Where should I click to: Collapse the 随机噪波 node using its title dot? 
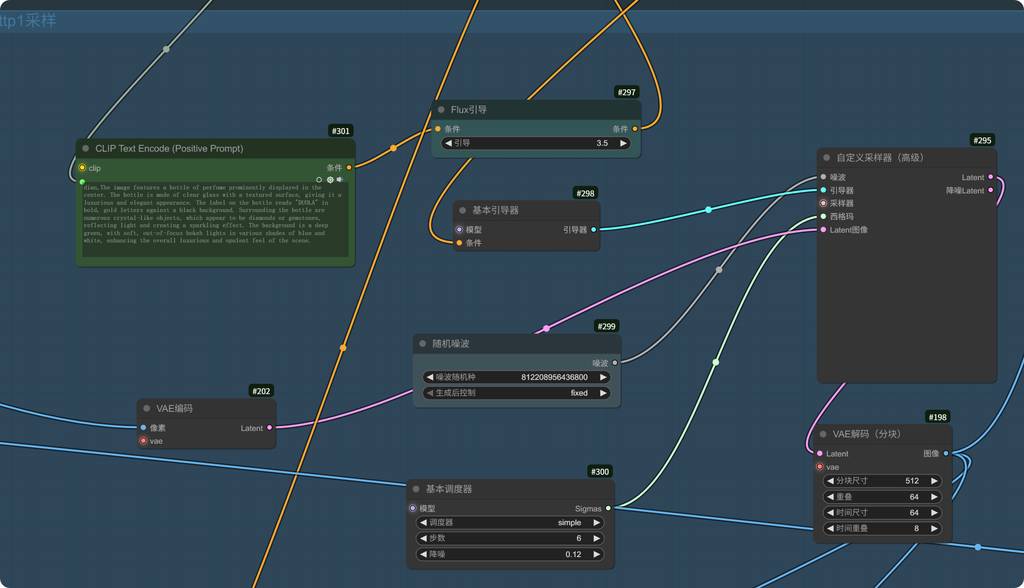(x=422, y=343)
